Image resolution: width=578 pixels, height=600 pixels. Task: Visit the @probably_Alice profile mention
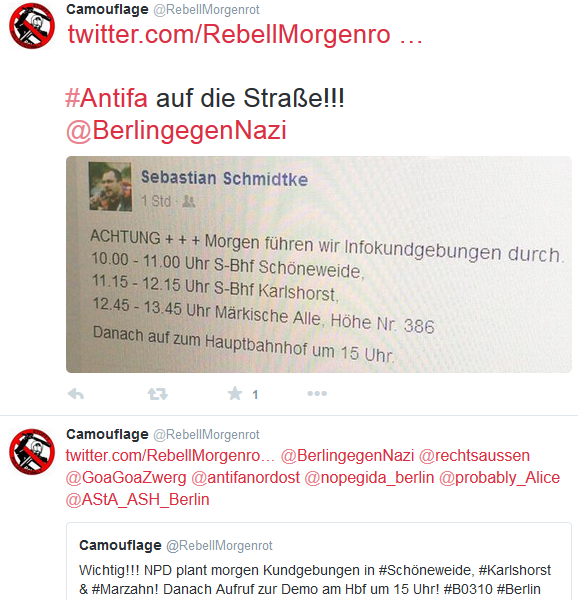point(500,478)
